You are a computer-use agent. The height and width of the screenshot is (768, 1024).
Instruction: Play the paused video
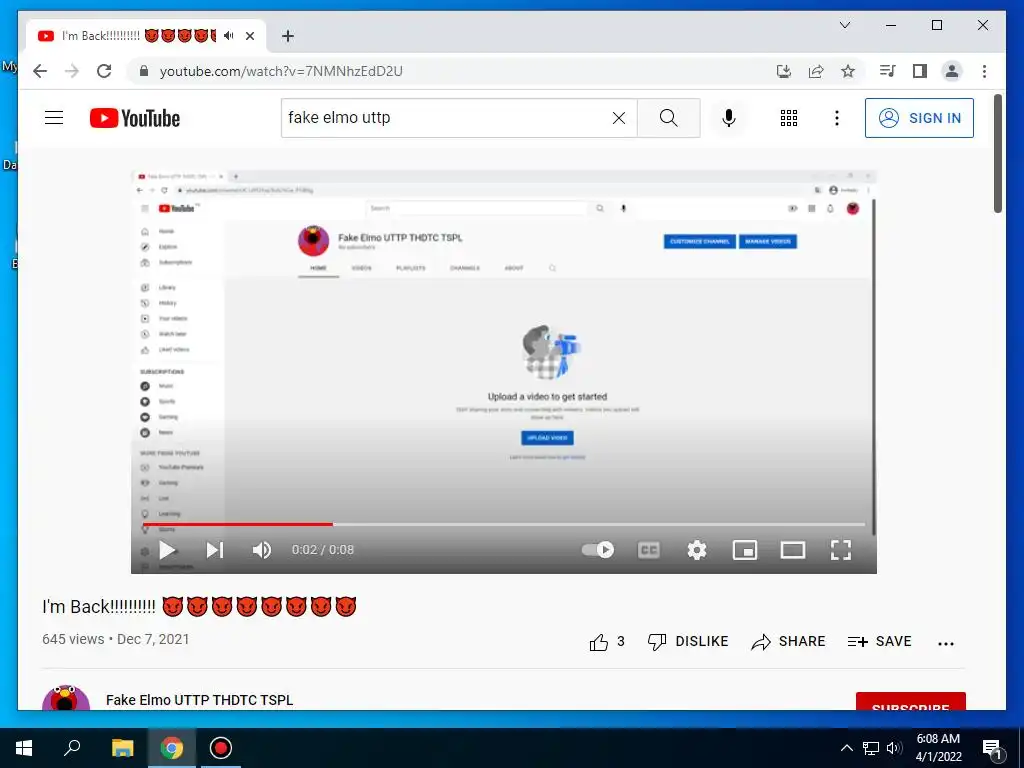168,550
